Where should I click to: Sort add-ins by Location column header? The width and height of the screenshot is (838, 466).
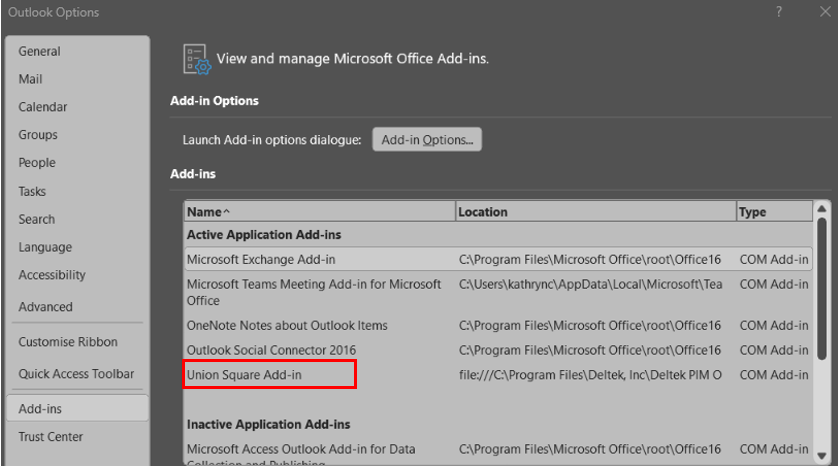[596, 212]
